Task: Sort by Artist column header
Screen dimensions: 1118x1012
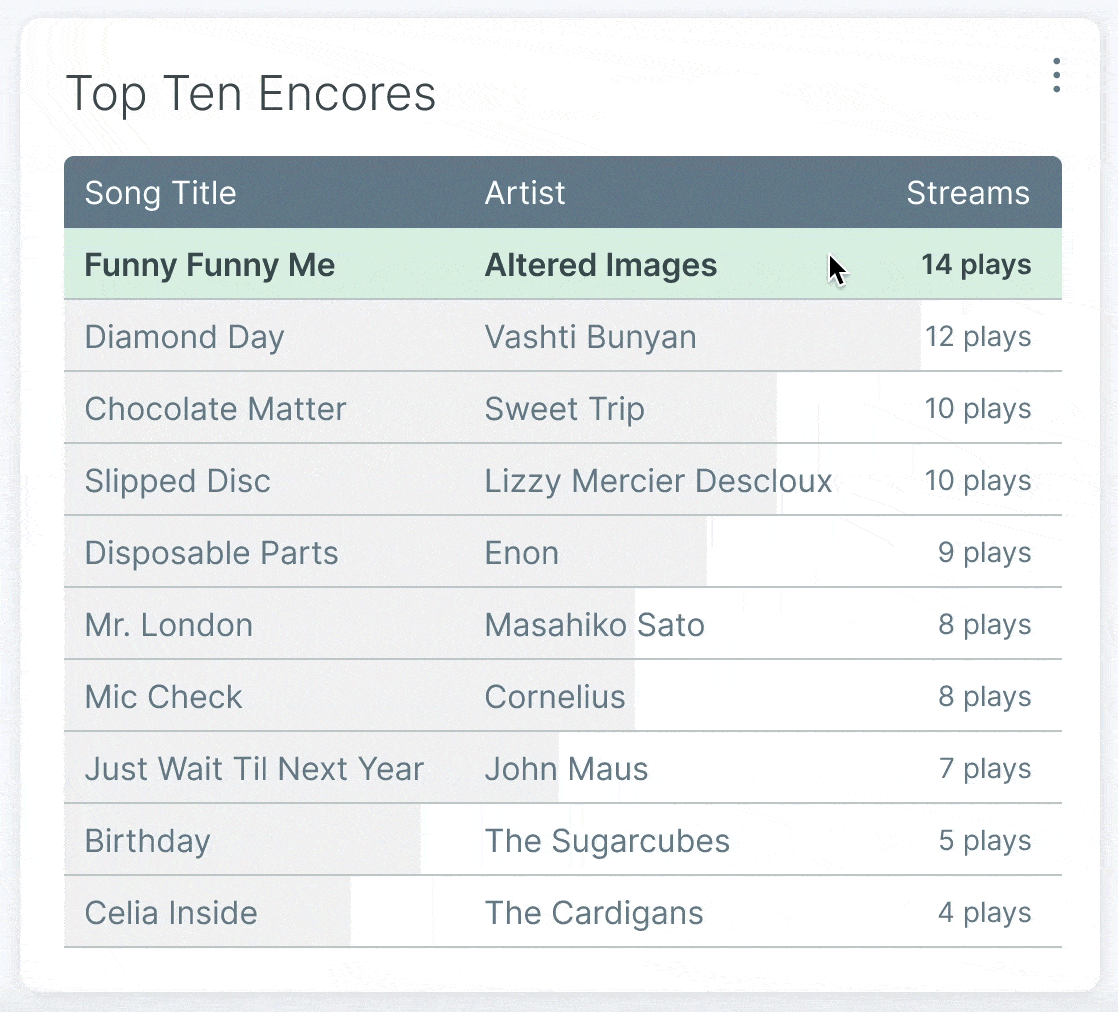Action: [x=525, y=193]
